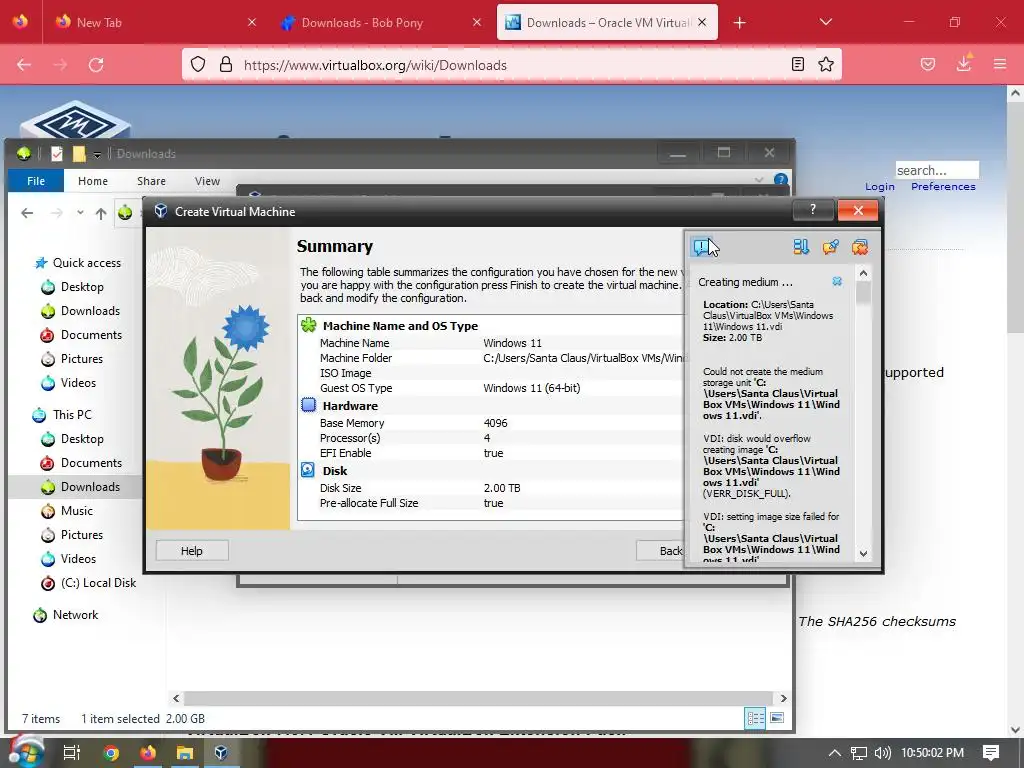Click the virtualbox.org URL address field
The height and width of the screenshot is (768, 1024).
[512, 65]
